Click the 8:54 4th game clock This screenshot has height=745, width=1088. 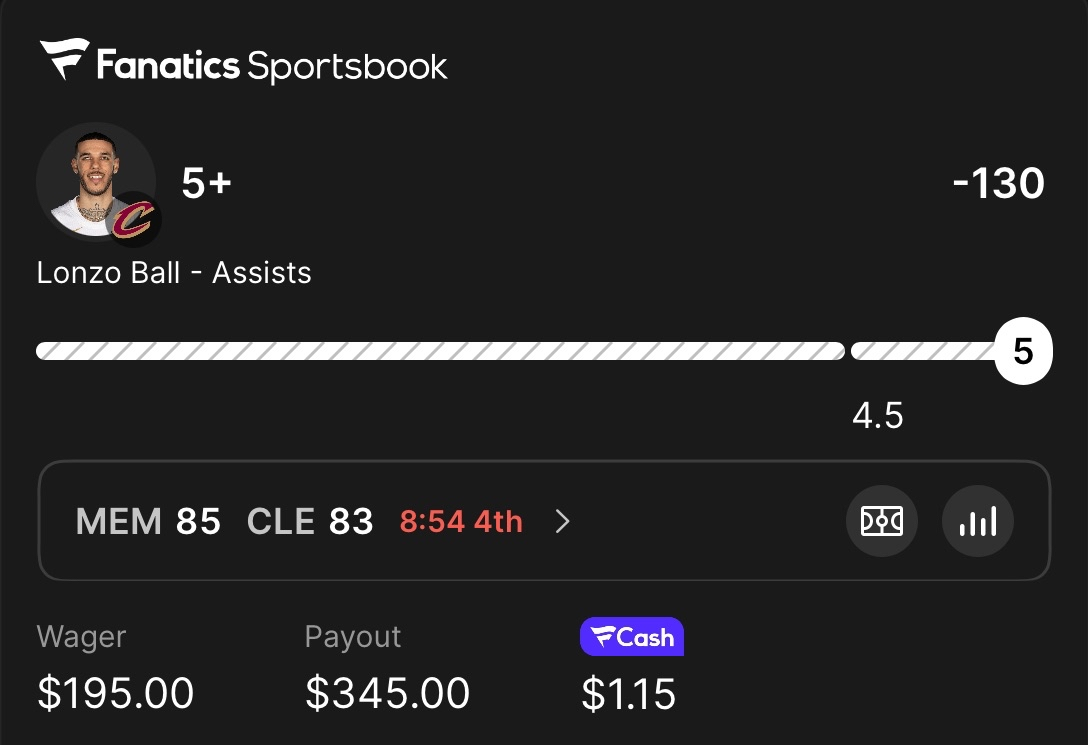[461, 521]
